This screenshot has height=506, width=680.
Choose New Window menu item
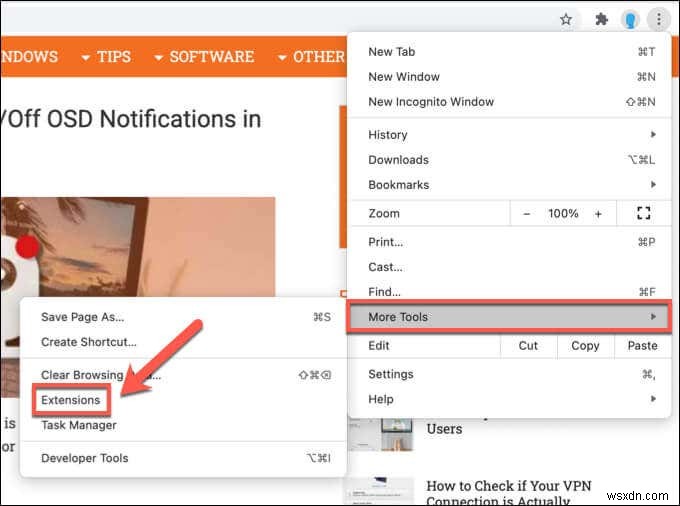511,77
